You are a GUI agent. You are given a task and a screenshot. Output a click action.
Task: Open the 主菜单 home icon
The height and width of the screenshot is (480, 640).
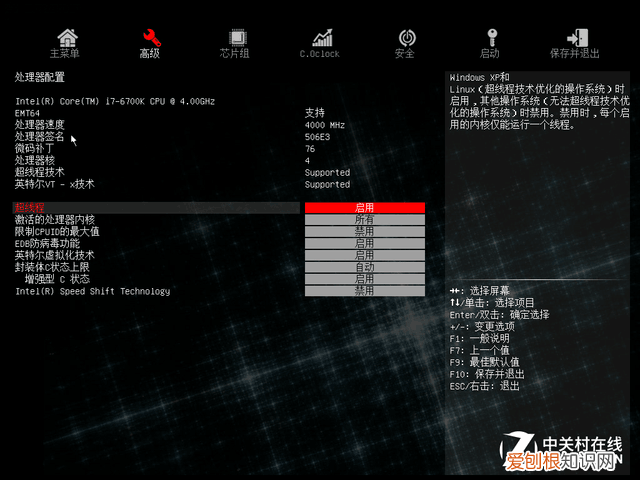66,37
